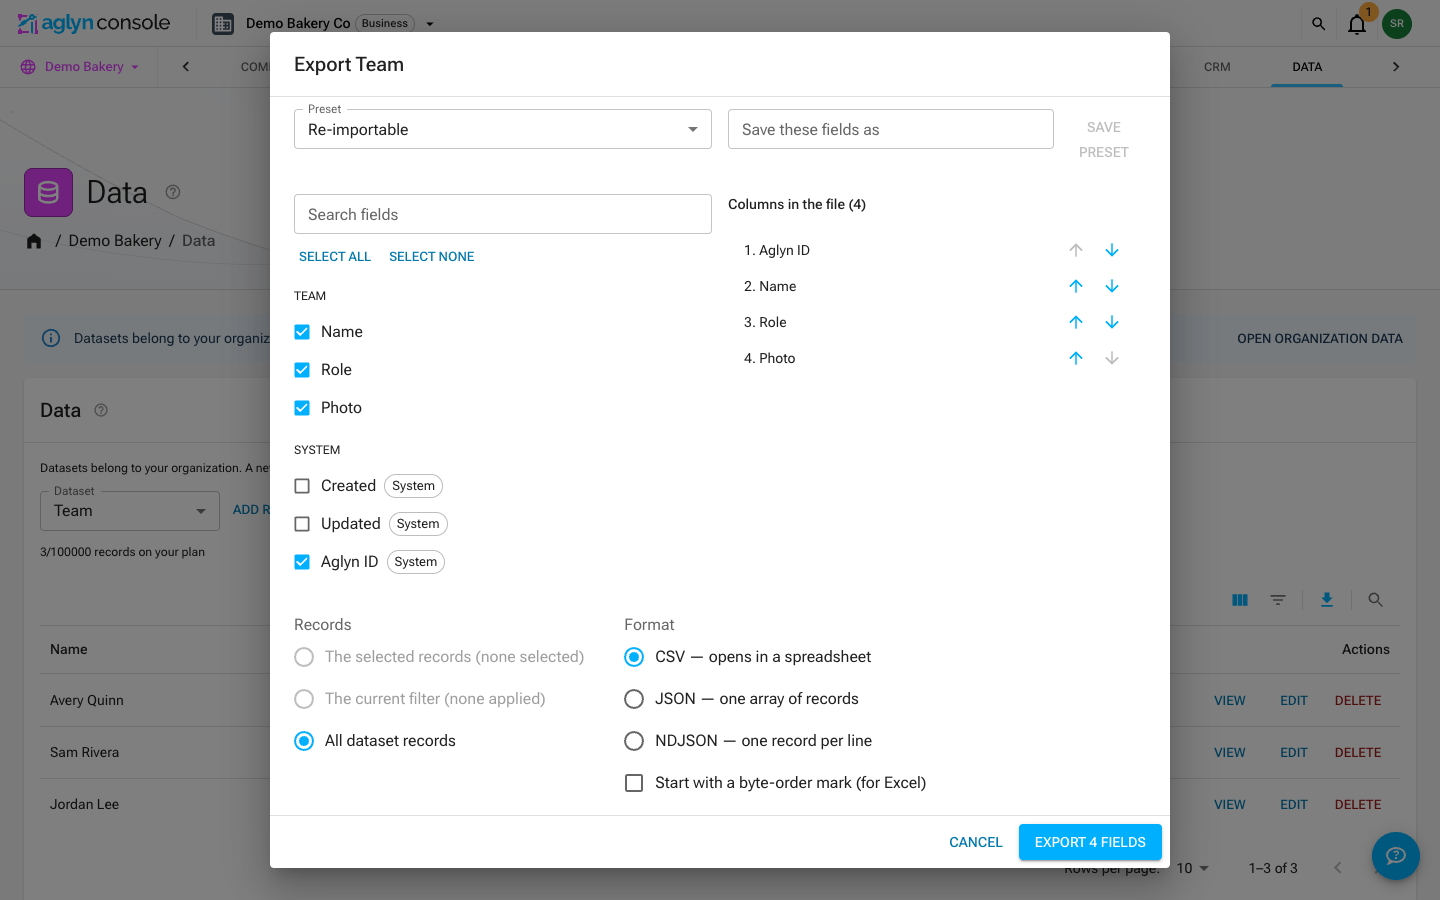
Task: Check the Created system field
Action: [302, 486]
